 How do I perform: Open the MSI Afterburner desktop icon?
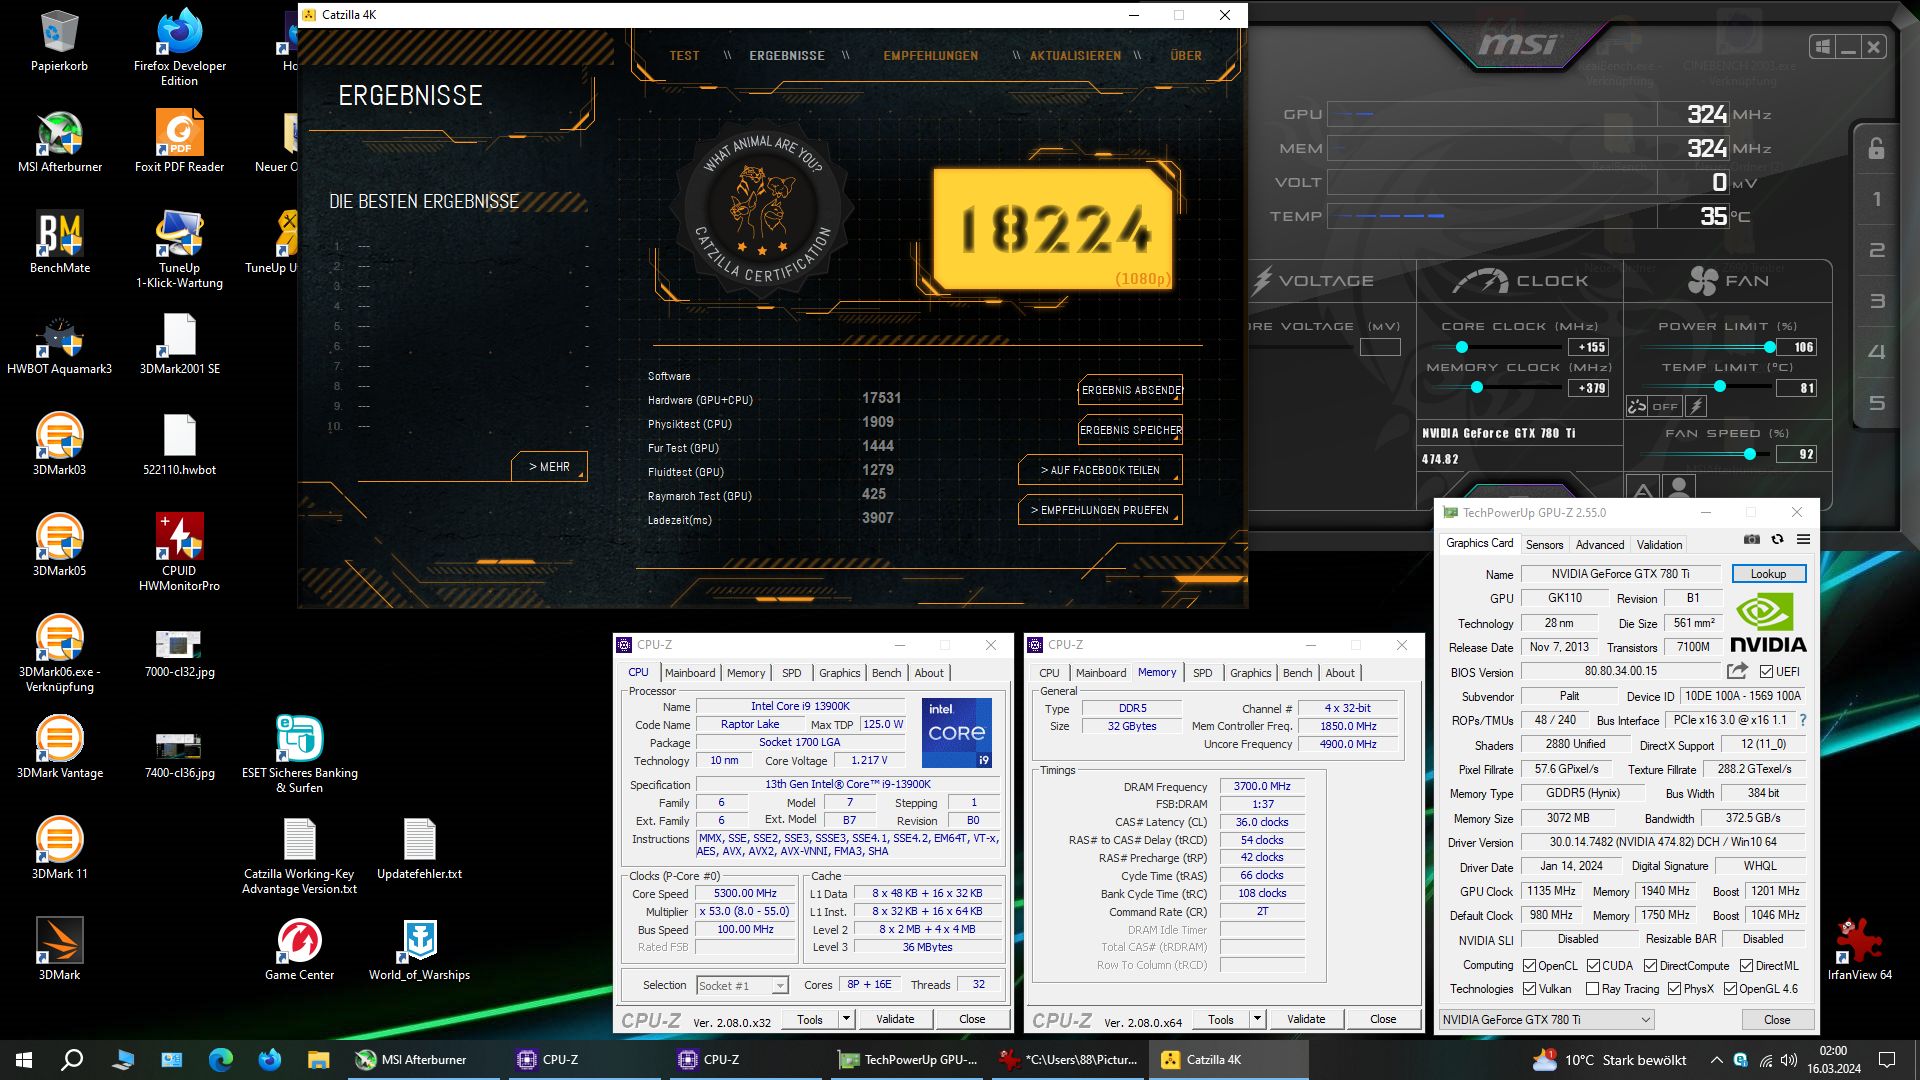point(60,143)
